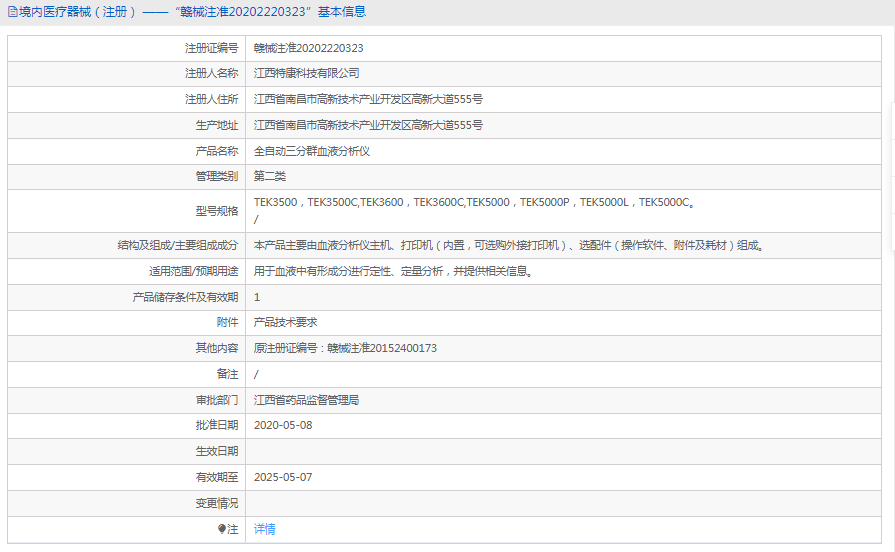Image resolution: width=895 pixels, height=552 pixels.
Task: Select the storage condition value 1
Action: (x=257, y=297)
